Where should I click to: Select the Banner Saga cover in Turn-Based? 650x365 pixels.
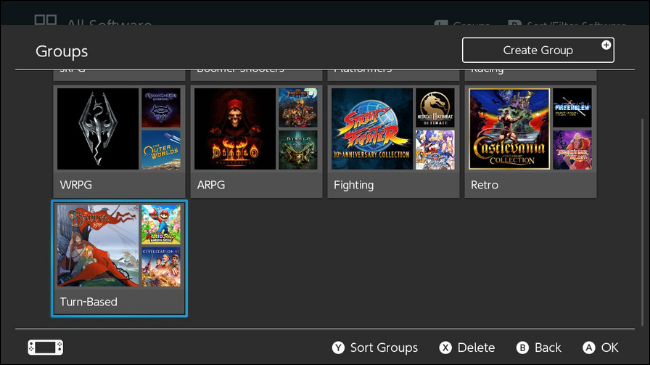pos(98,246)
